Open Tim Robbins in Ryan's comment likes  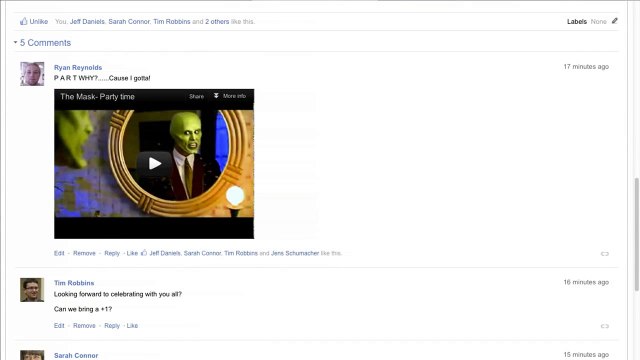click(x=241, y=253)
